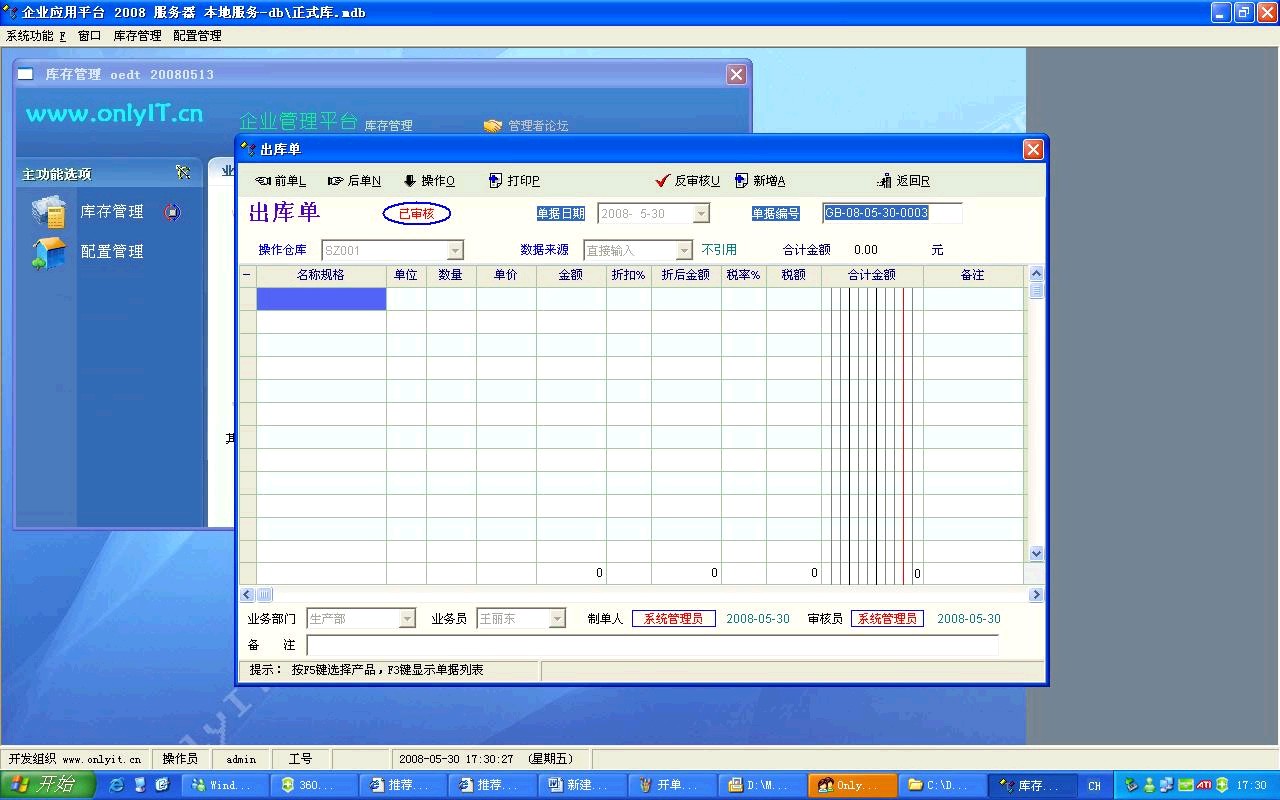Screen dimensions: 1280x800
Task: Expand the 操作仓库 warehouse dropdown
Action: tap(455, 250)
